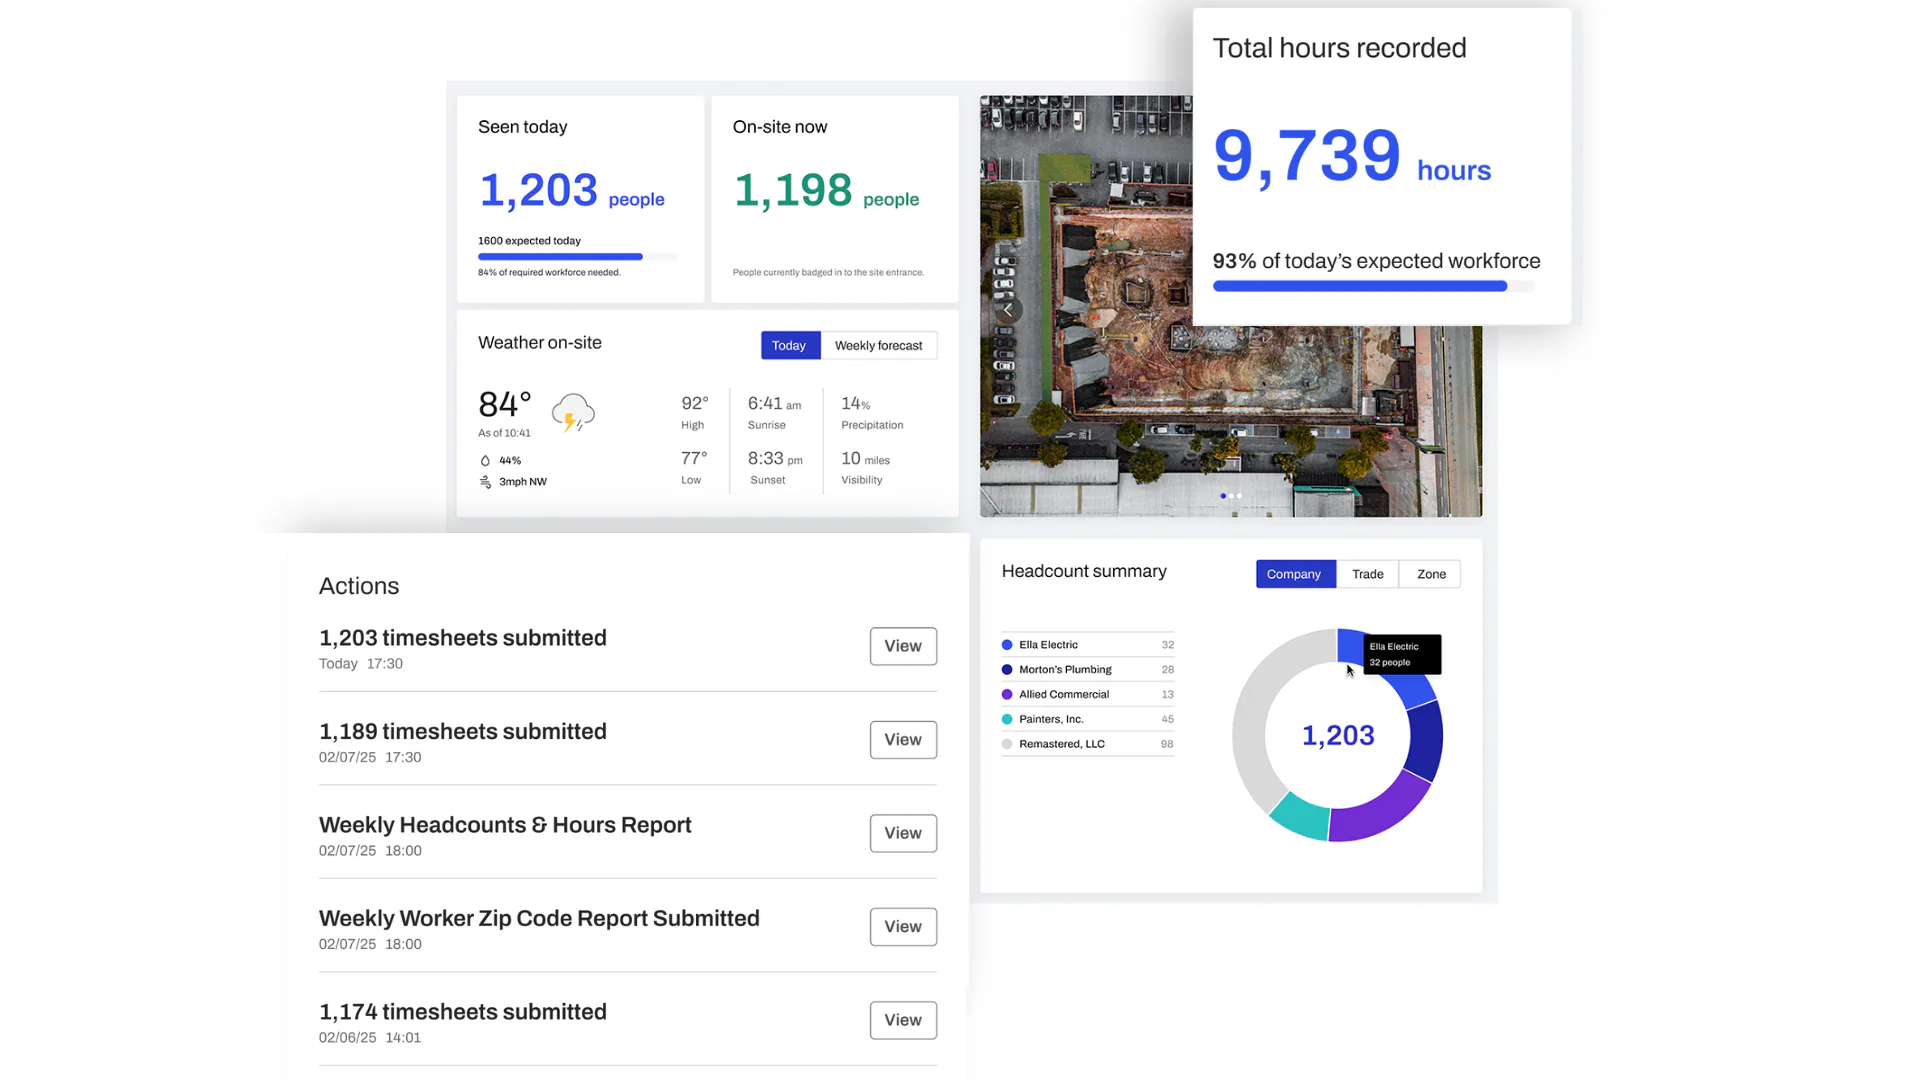Viewport: 1920px width, 1080px height.
Task: Click Ella Electric blue legend dot
Action: [1007, 645]
